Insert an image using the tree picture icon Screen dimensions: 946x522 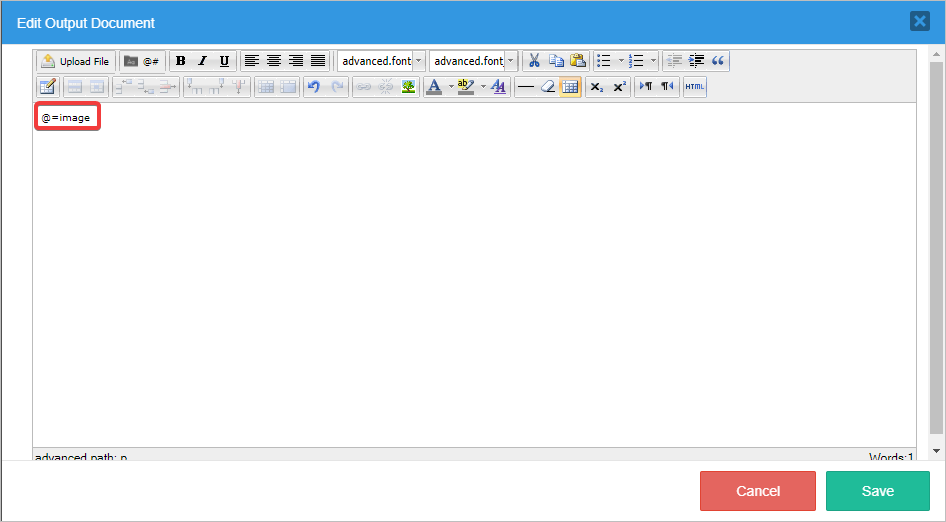click(x=408, y=87)
